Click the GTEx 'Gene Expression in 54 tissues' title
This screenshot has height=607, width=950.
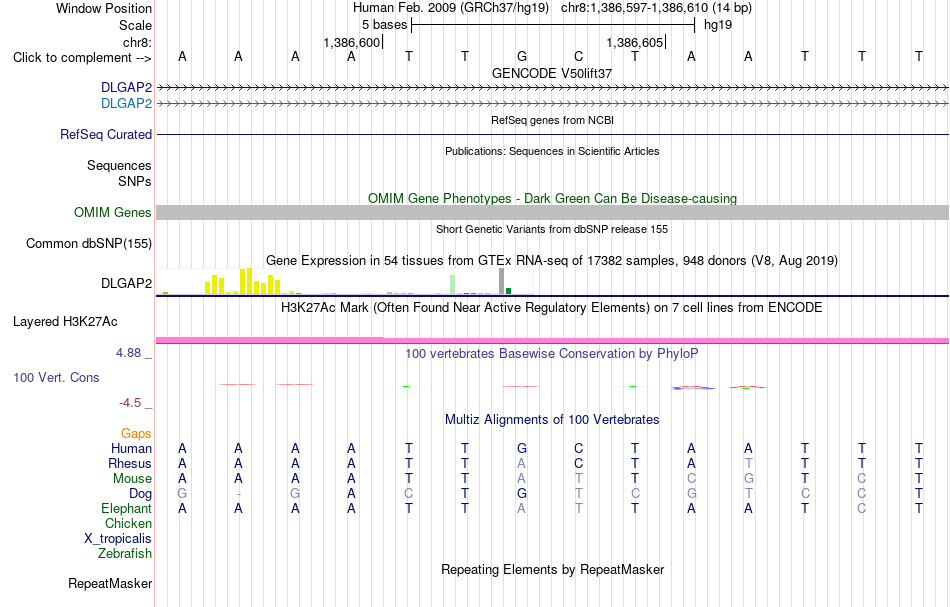click(552, 260)
